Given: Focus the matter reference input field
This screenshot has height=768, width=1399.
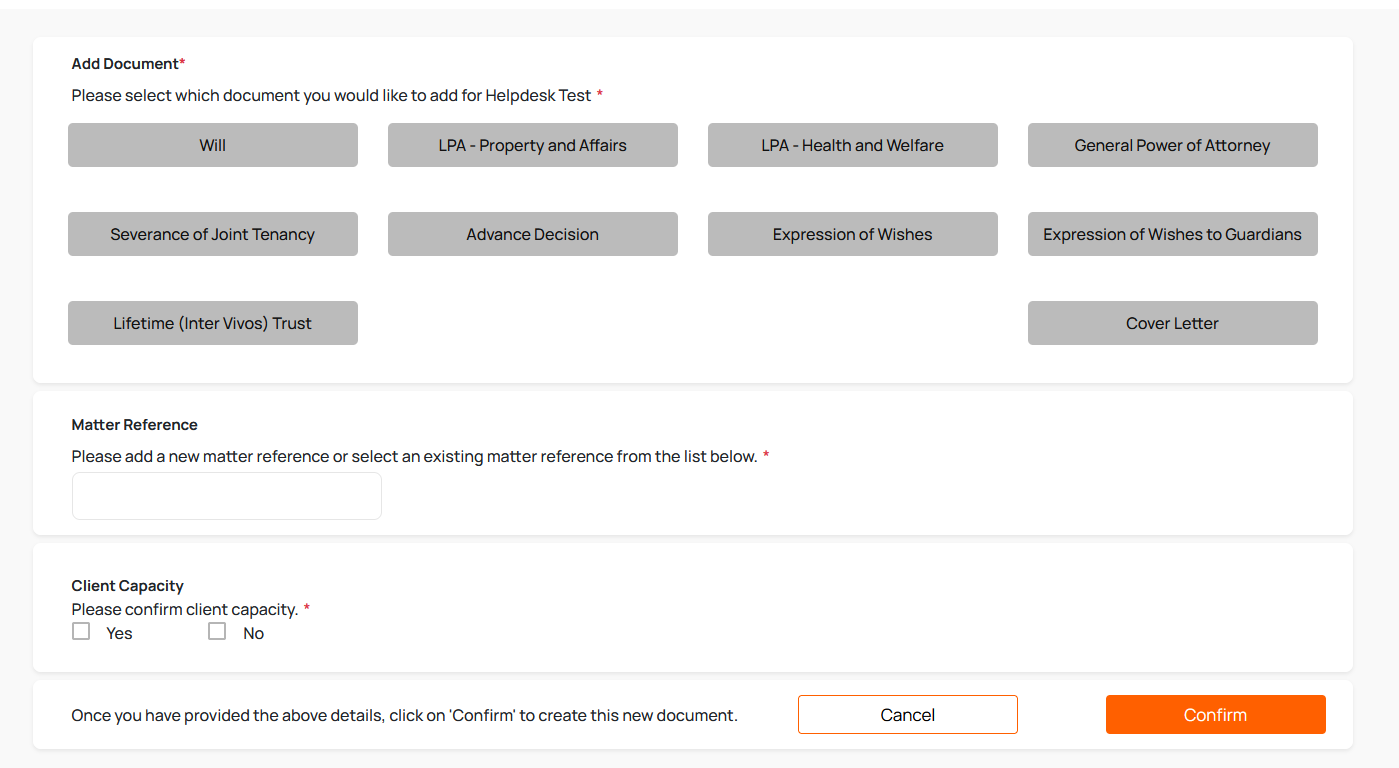Looking at the screenshot, I should pyautogui.click(x=227, y=496).
